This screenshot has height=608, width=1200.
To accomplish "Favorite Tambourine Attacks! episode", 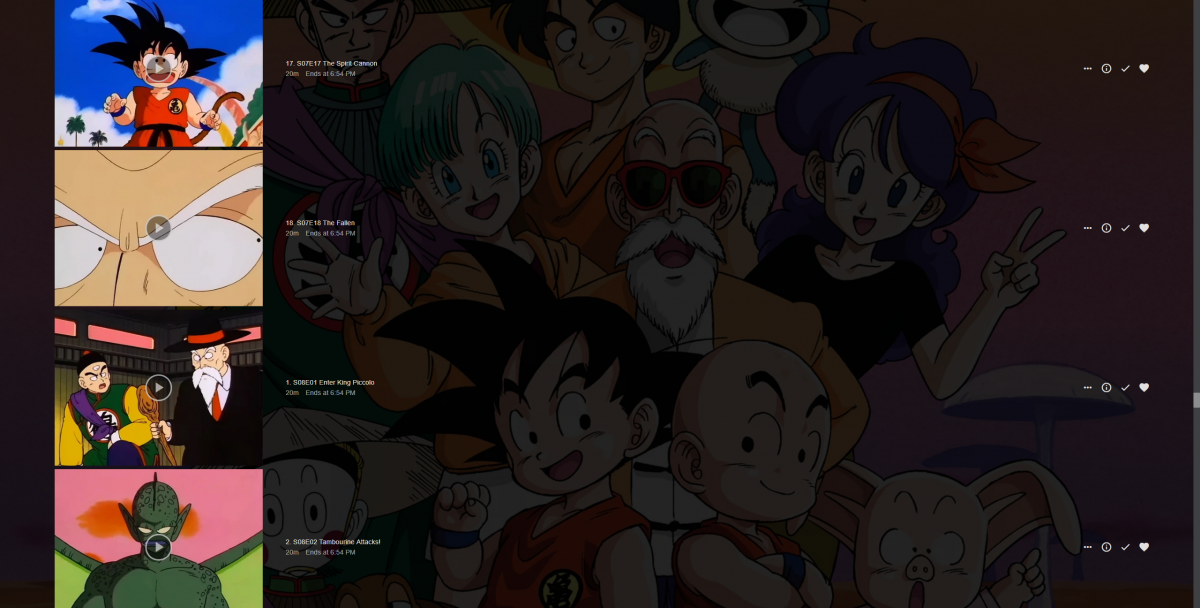I will tap(1144, 547).
